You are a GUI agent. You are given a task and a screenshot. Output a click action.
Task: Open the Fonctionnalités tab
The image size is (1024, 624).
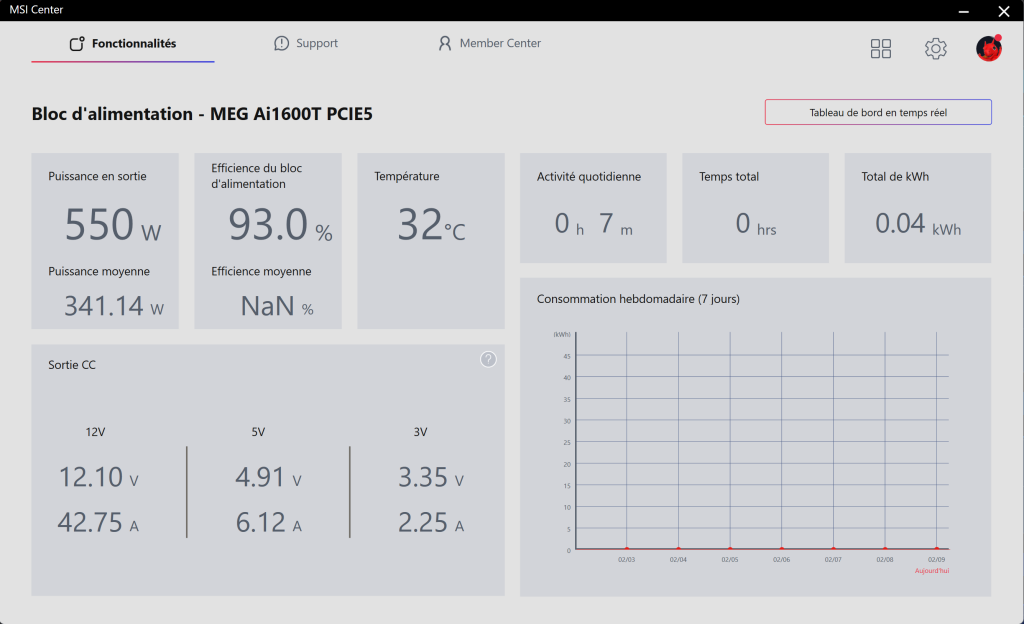(123, 43)
